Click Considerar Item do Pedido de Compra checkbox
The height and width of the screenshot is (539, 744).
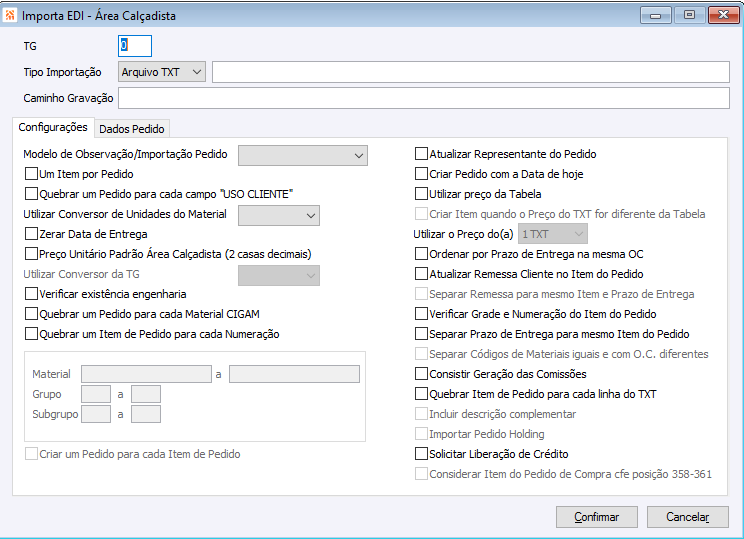pos(421,474)
